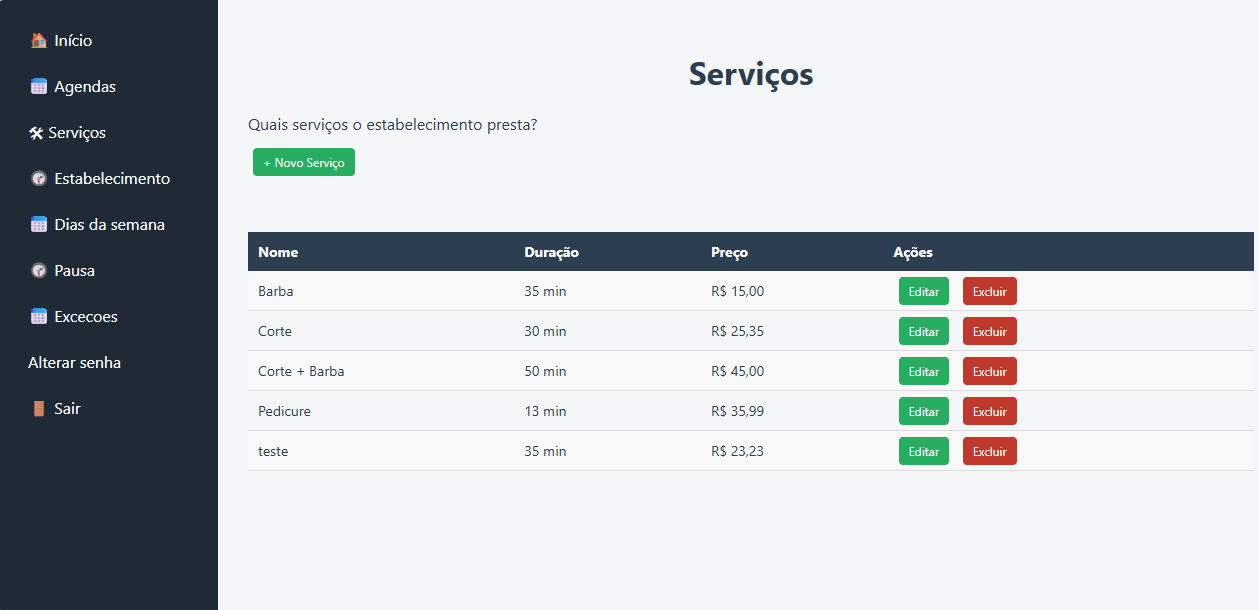Click the clock icon beside Estabelecimento
1259x610 pixels.
click(x=39, y=179)
